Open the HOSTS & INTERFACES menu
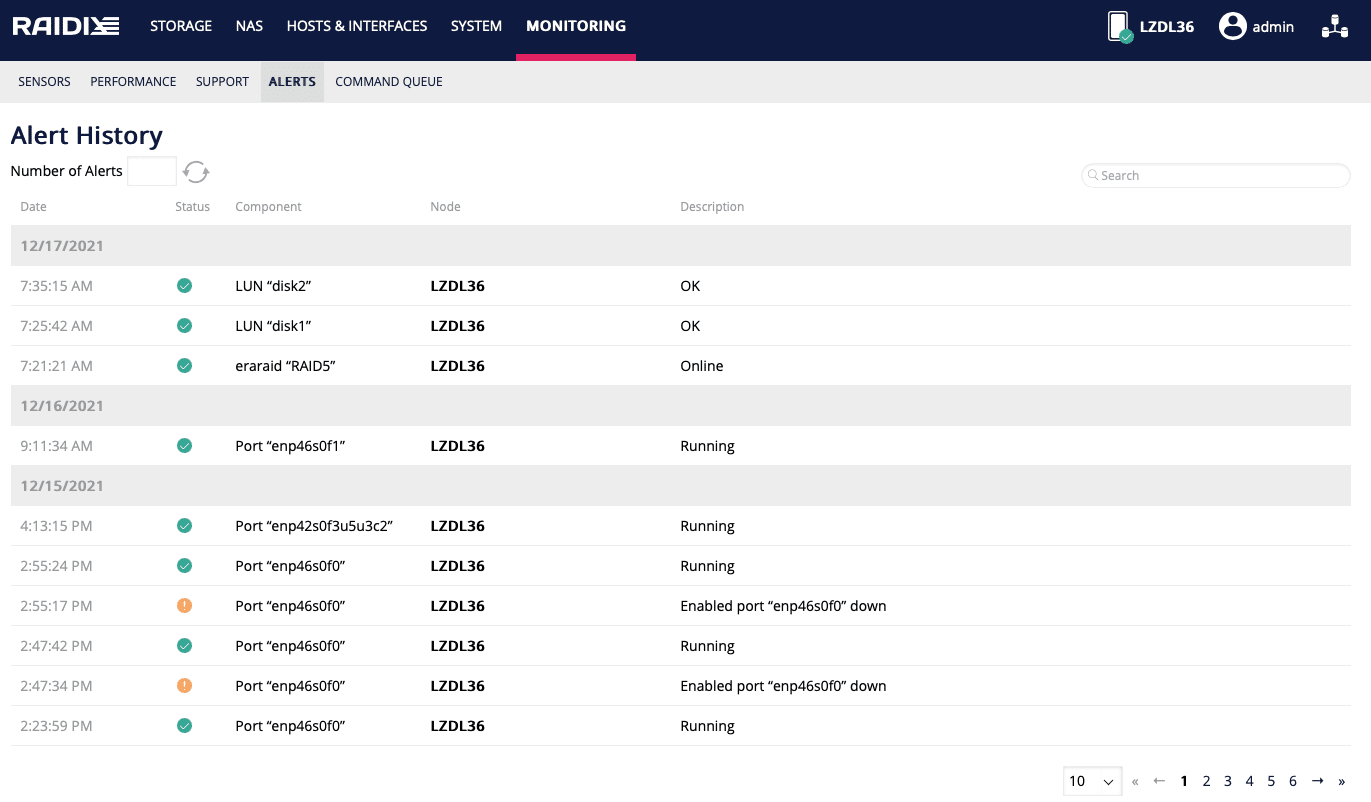 point(357,27)
